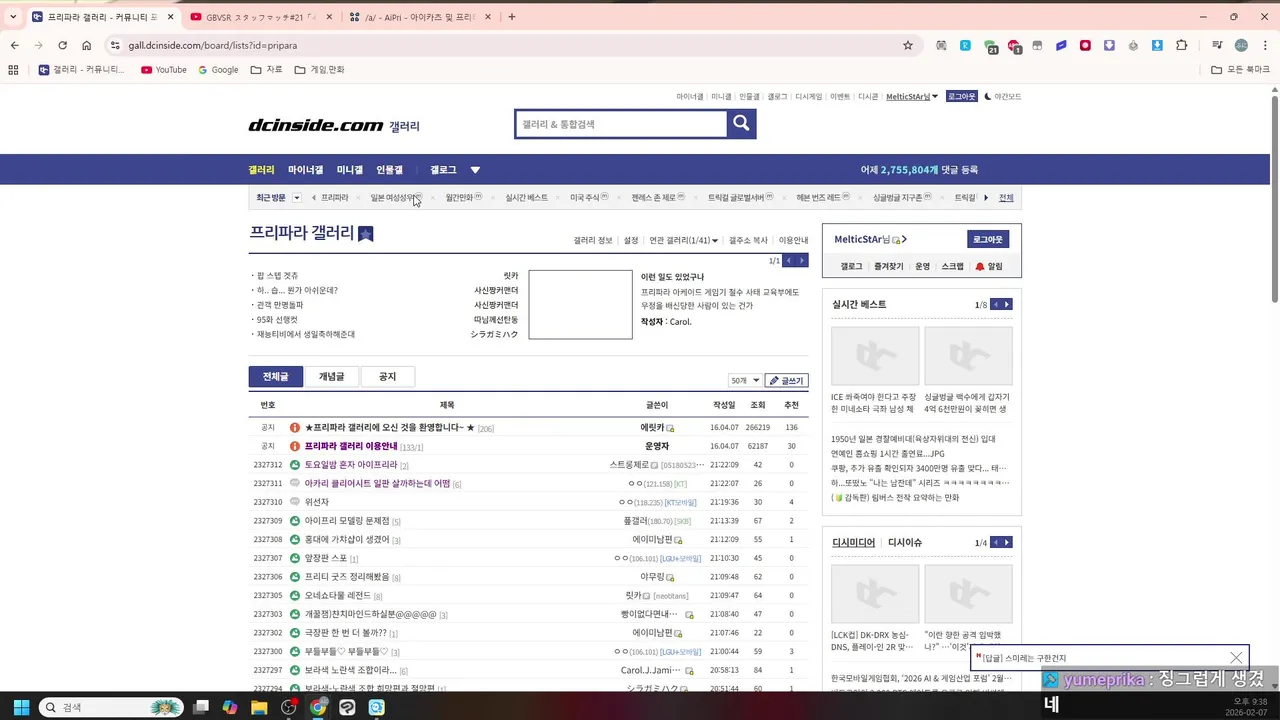Open the 게임,만화 bookmarks folder
This screenshot has height=720, width=1280.
coord(320,70)
